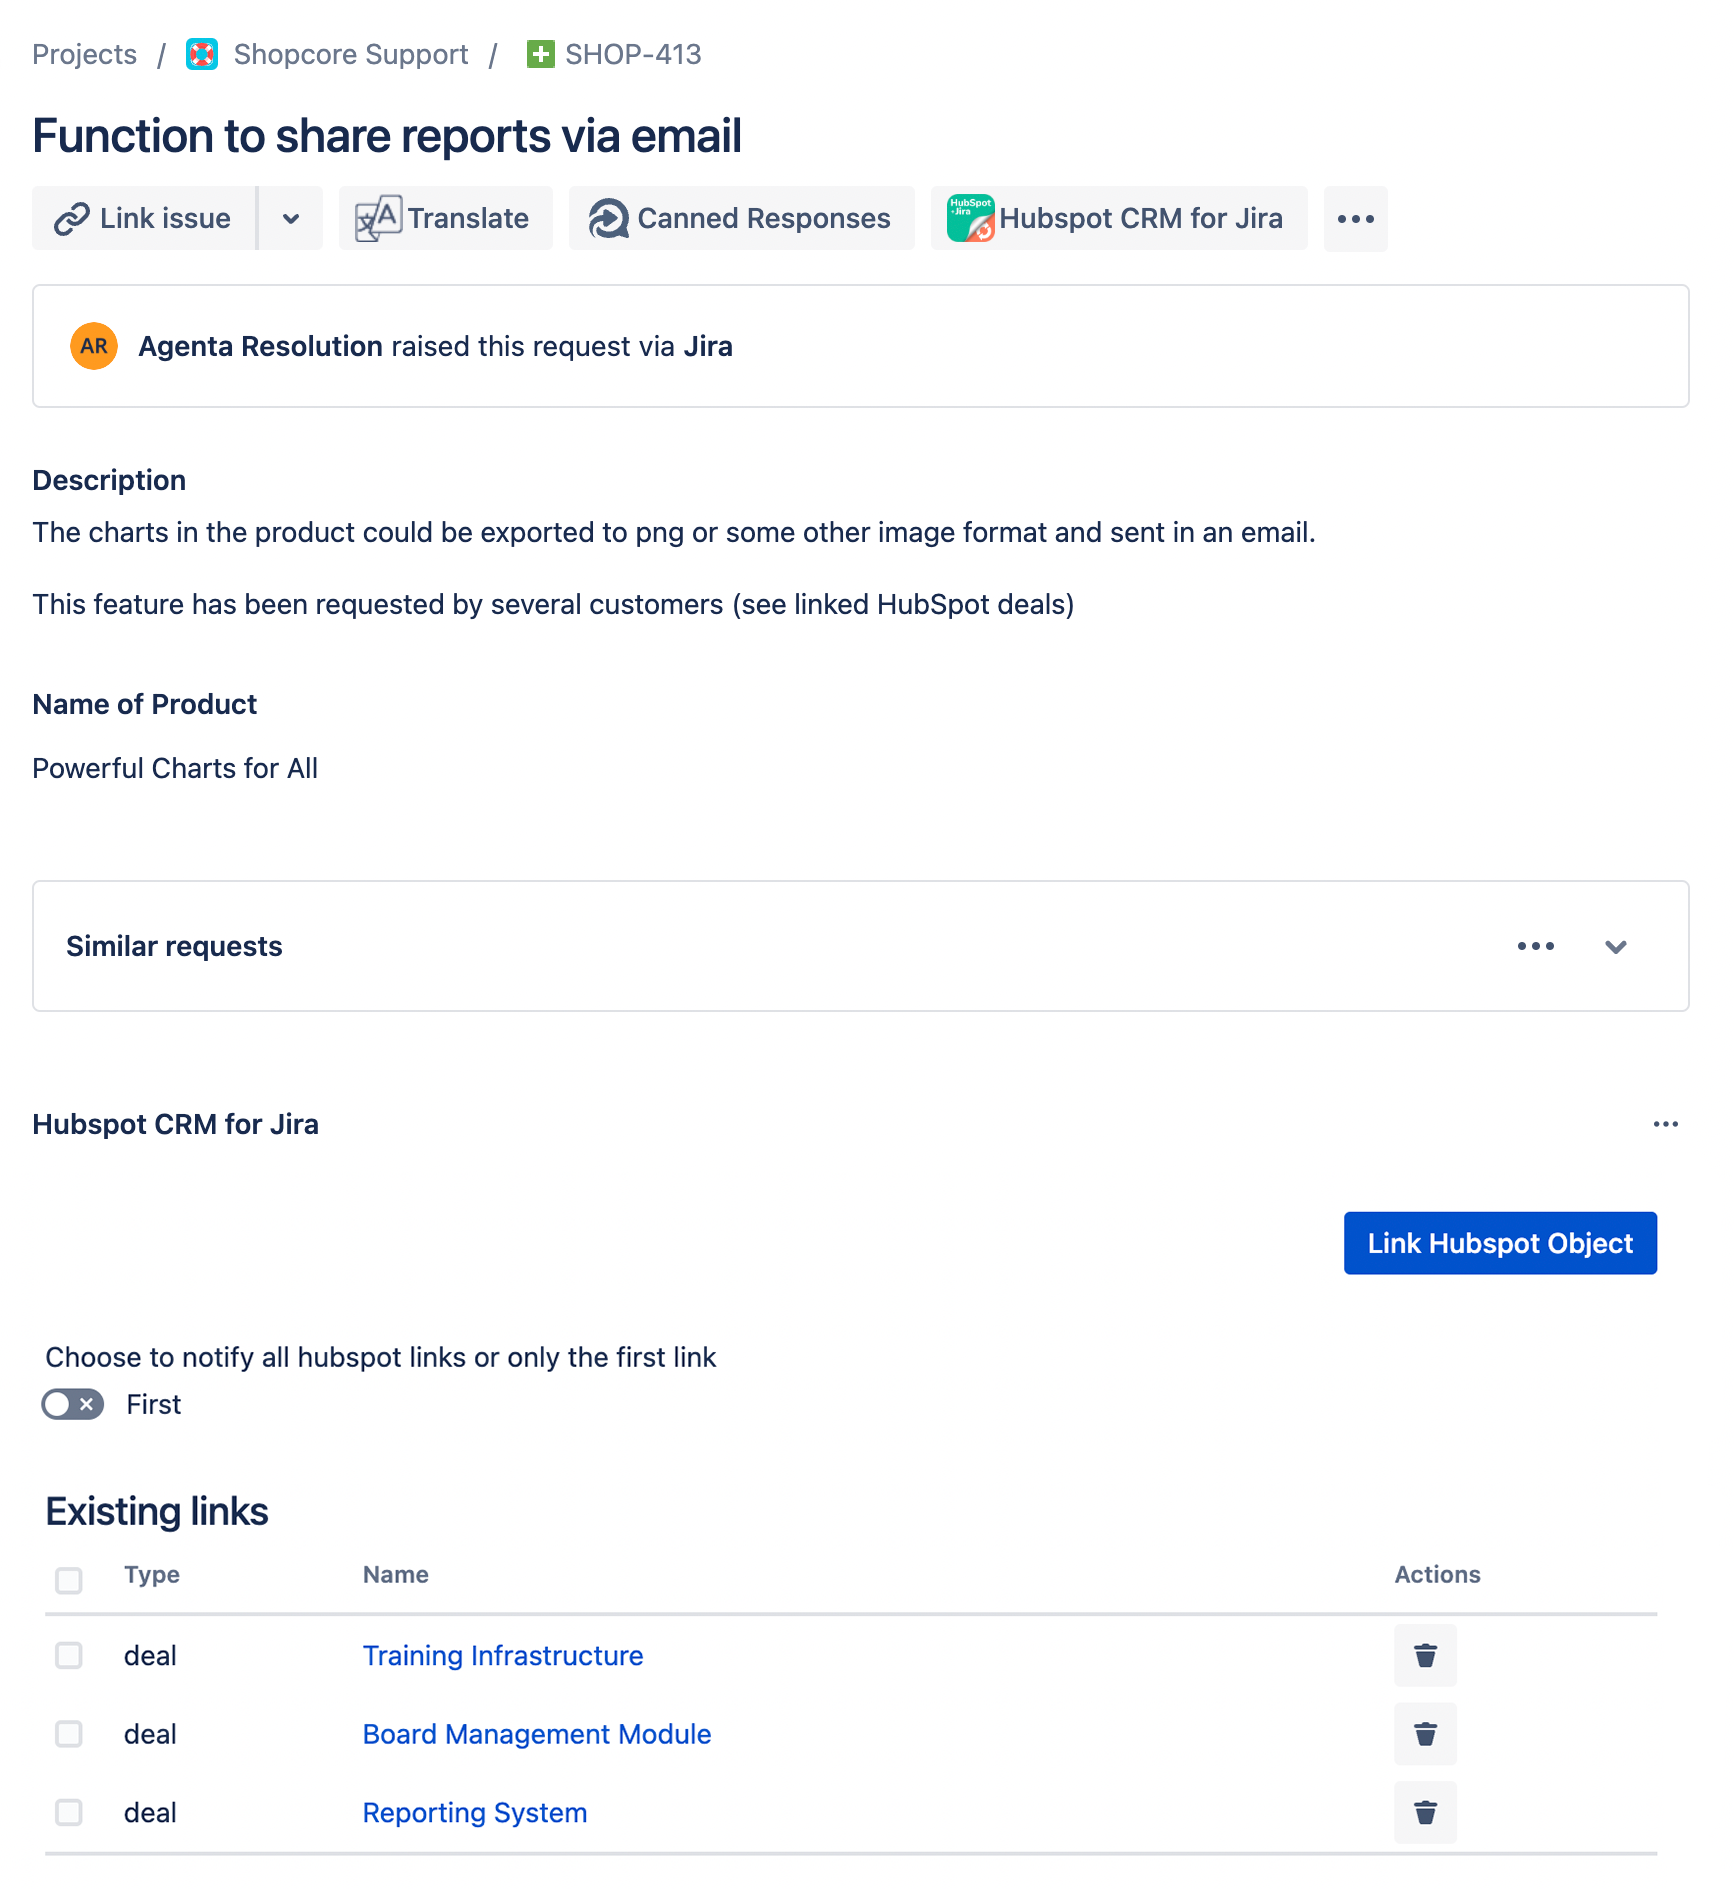Click the issue title "Function to share reports via email"
Viewport: 1734px width, 1890px height.
pyautogui.click(x=387, y=136)
